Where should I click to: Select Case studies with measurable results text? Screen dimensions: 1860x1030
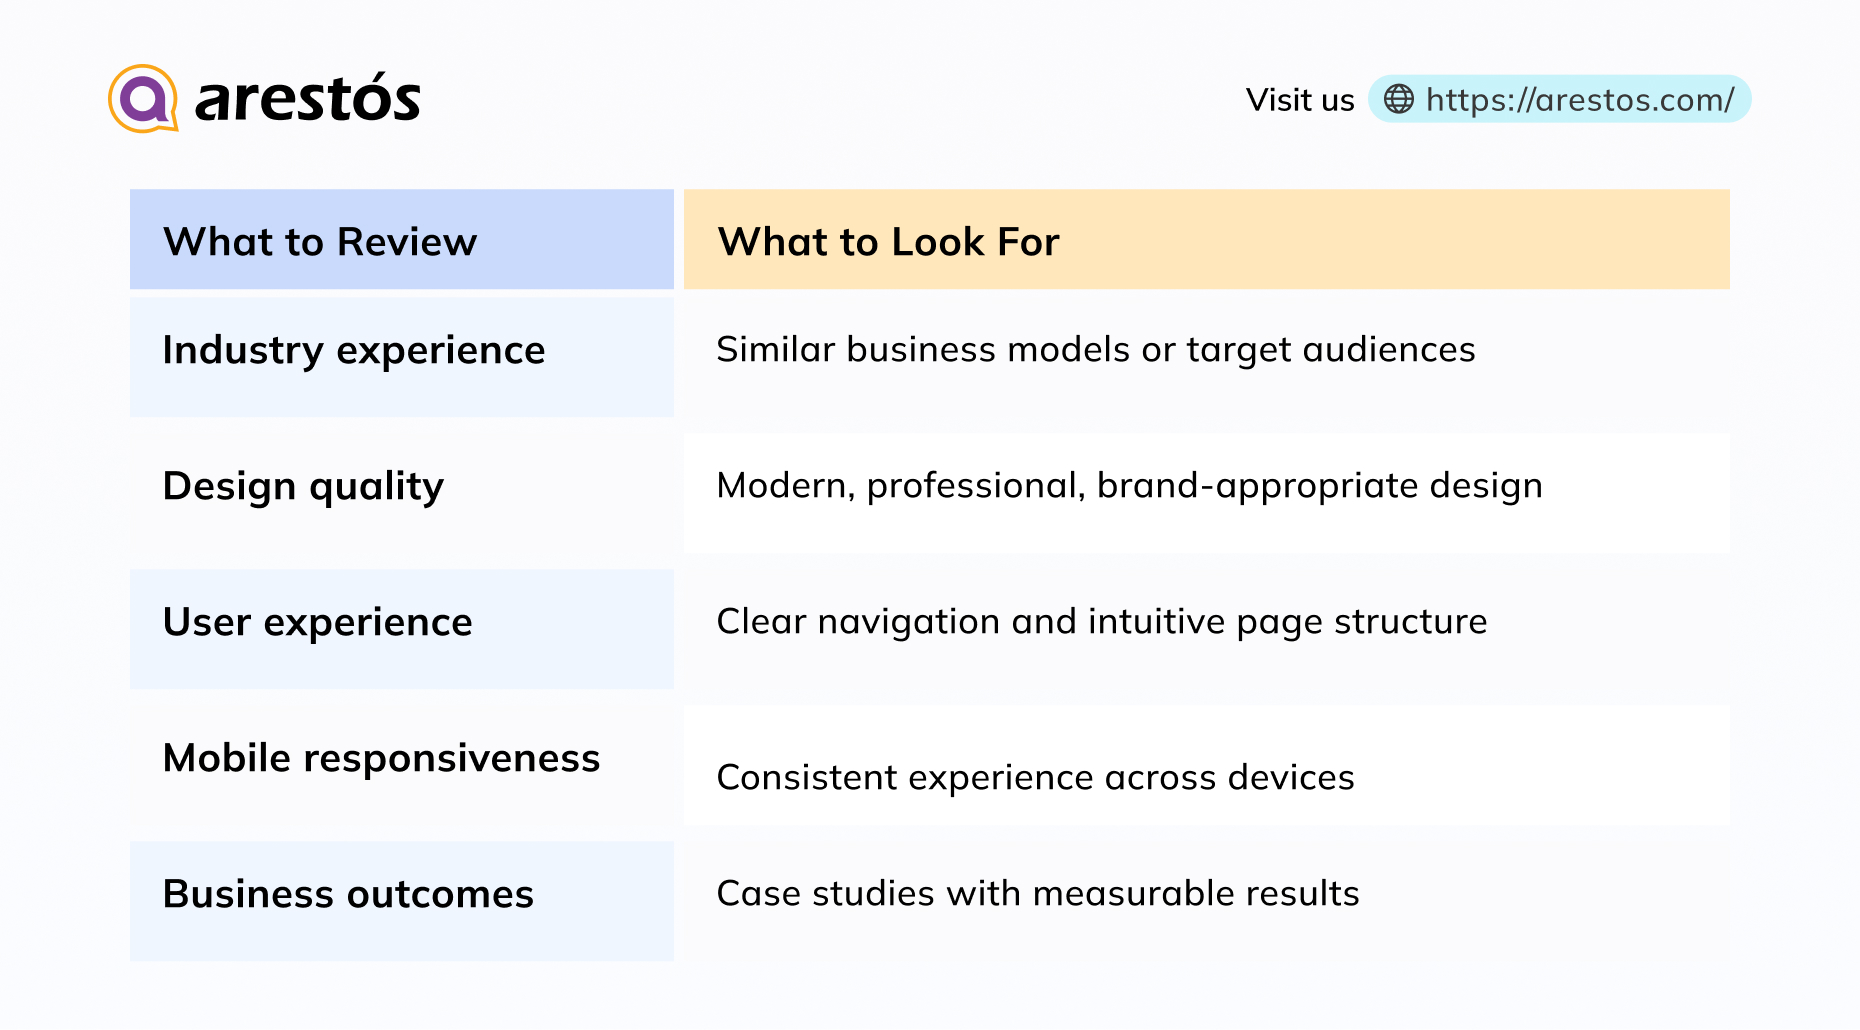pos(1038,893)
